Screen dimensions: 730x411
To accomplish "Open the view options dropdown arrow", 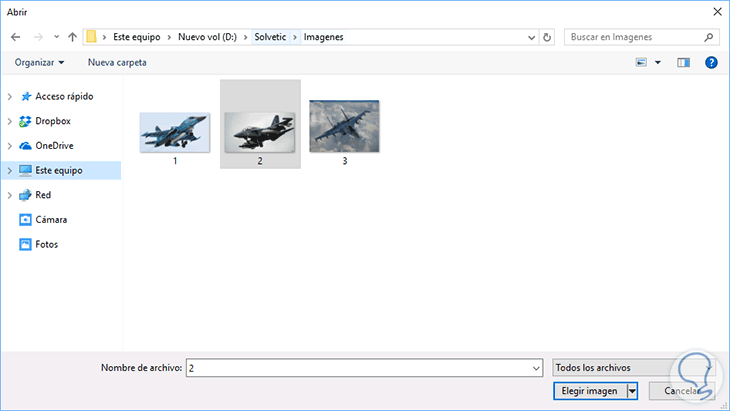I will [x=658, y=62].
